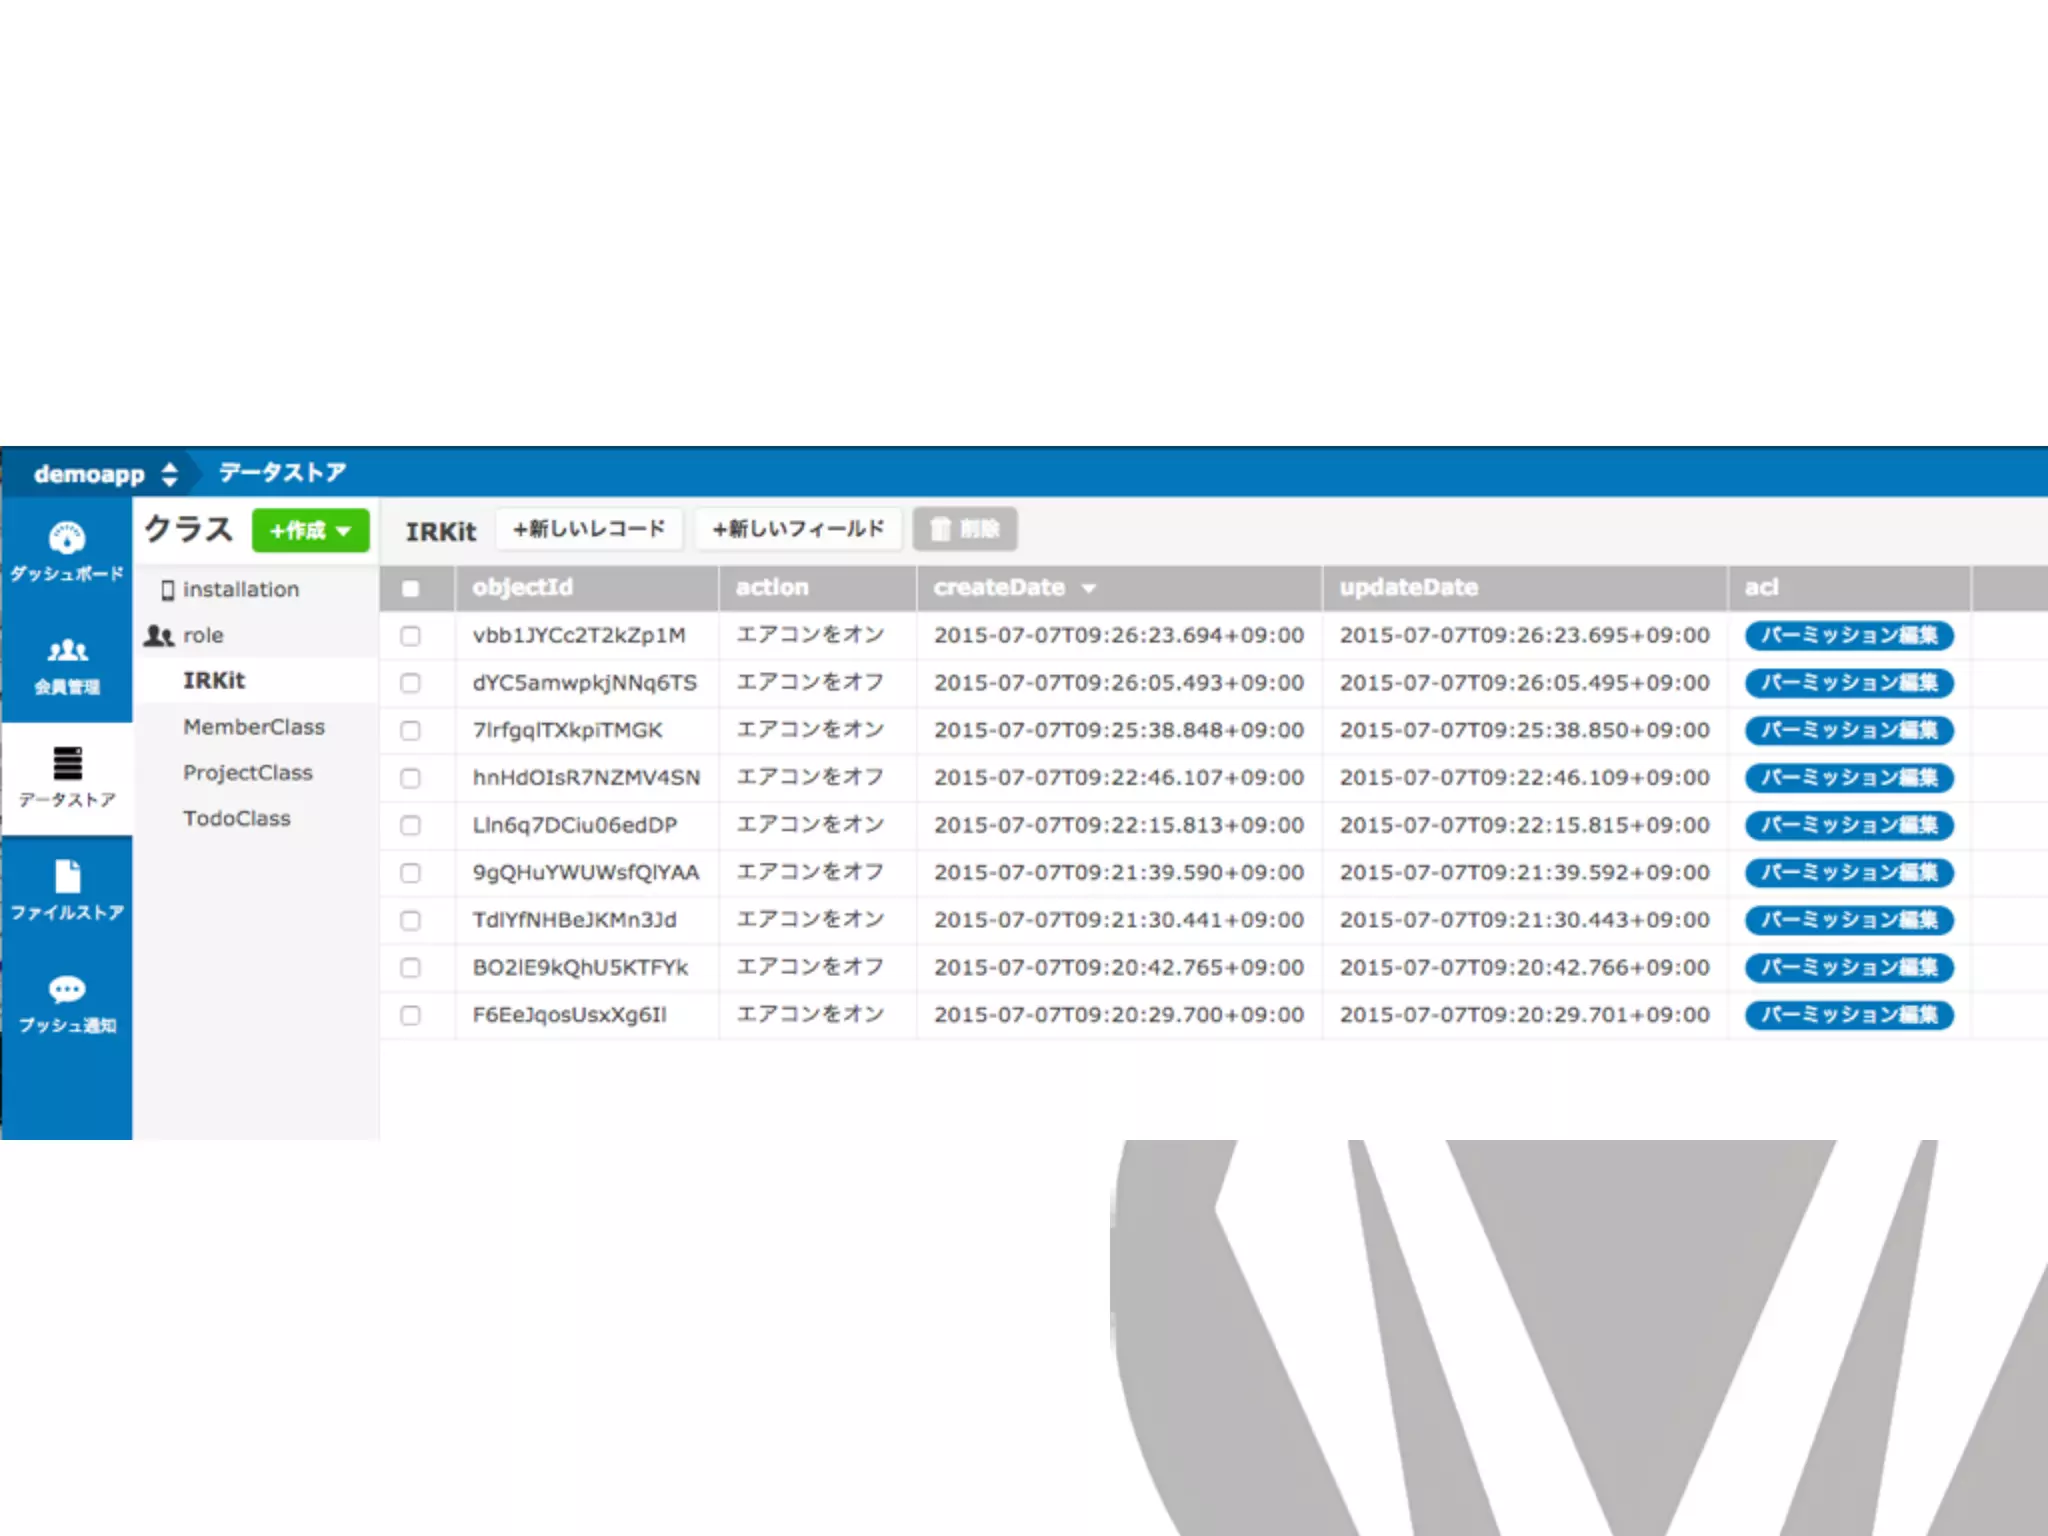The width and height of the screenshot is (2048, 1536).
Task: Open the Push notification speech bubble icon
Action: 67,990
